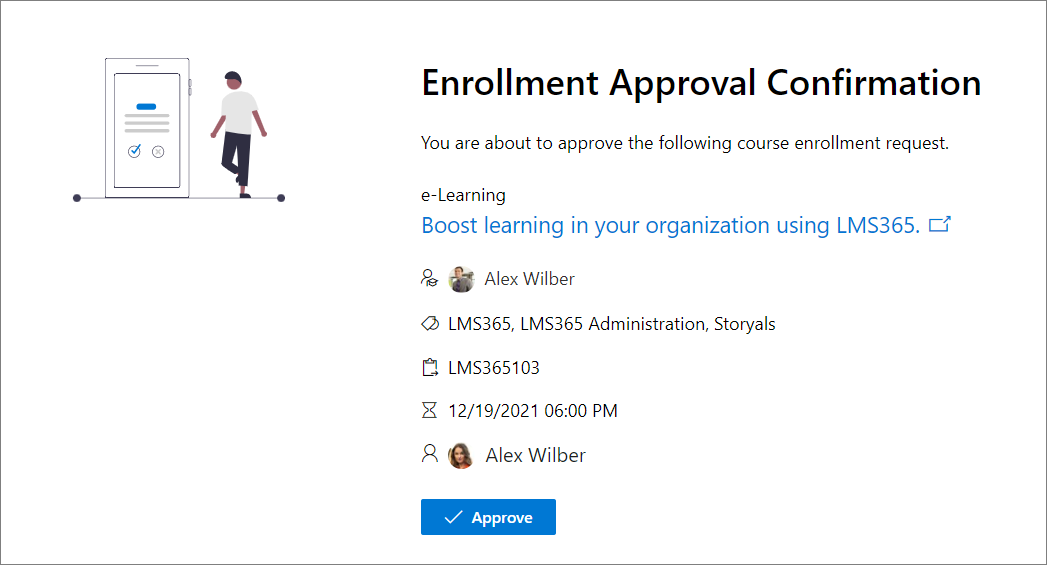Select the Alex Wilber name beside the man's avatar
The height and width of the screenshot is (565, 1047).
click(x=529, y=279)
